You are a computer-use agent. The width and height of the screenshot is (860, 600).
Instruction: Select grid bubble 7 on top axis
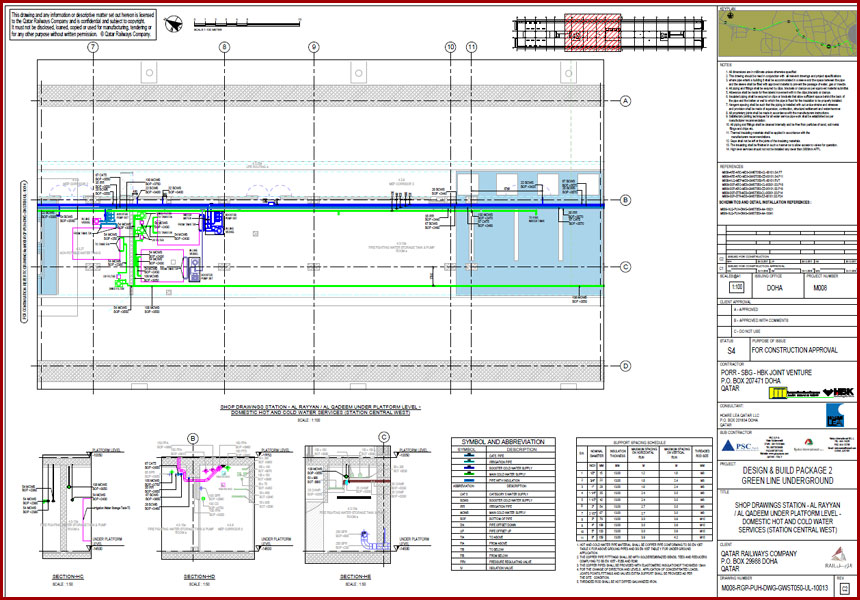pyautogui.click(x=93, y=47)
